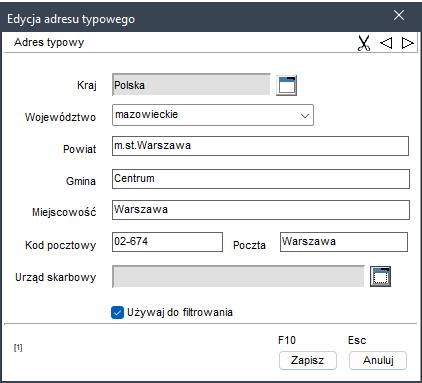Expand the Województwo dropdown
The image size is (422, 383).
(304, 115)
